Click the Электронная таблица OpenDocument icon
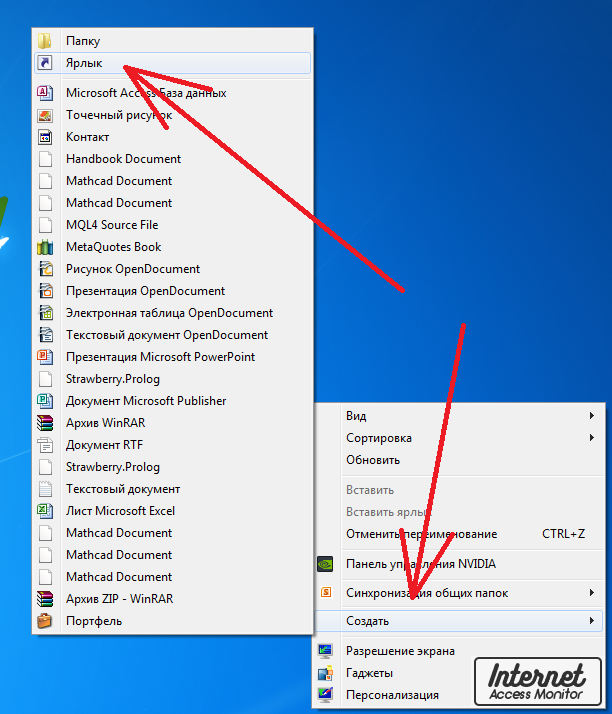Viewport: 612px width, 714px height. (x=45, y=313)
